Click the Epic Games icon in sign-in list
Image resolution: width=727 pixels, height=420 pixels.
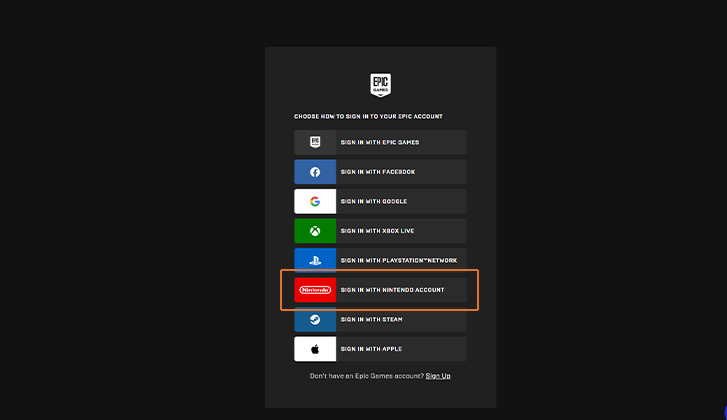(x=315, y=142)
